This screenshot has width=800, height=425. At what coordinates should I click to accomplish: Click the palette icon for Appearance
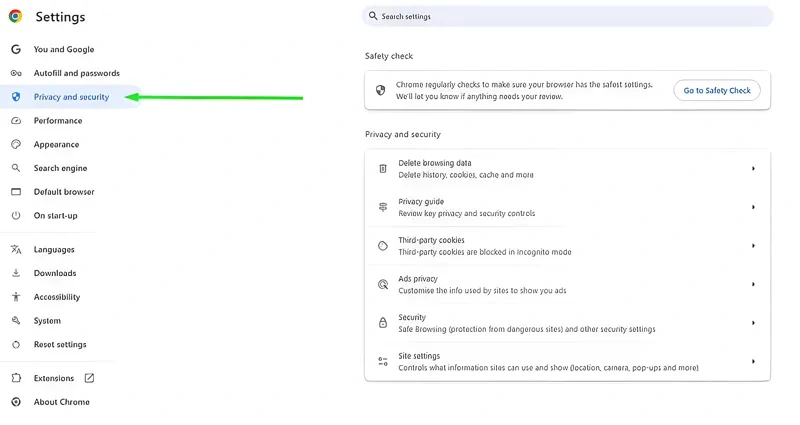[x=16, y=144]
